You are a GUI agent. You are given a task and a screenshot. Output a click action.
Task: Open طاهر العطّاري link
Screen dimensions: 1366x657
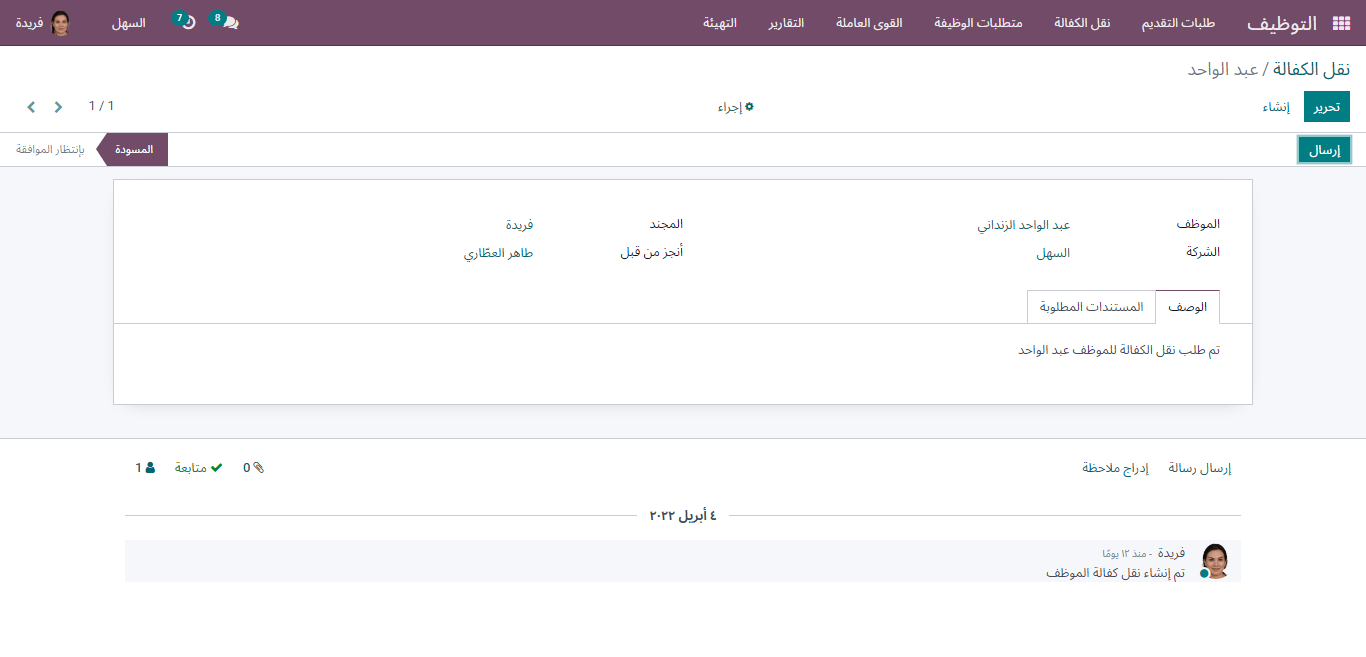(x=498, y=253)
